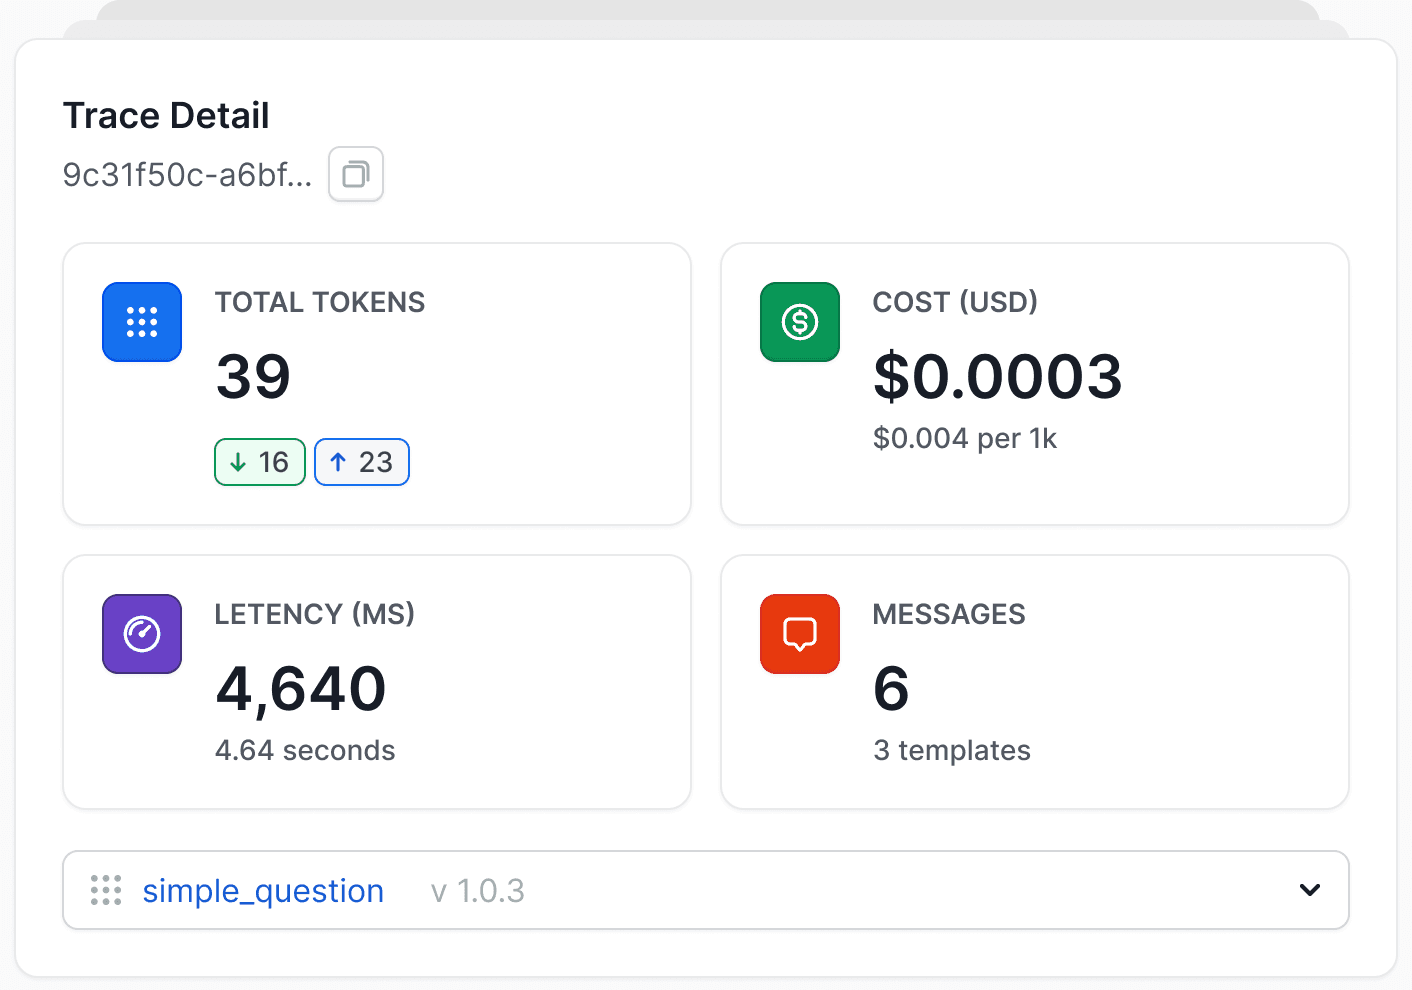Screen dimensions: 1412x990
Task: Click the drag handle beside simple_question
Action: pyautogui.click(x=106, y=890)
